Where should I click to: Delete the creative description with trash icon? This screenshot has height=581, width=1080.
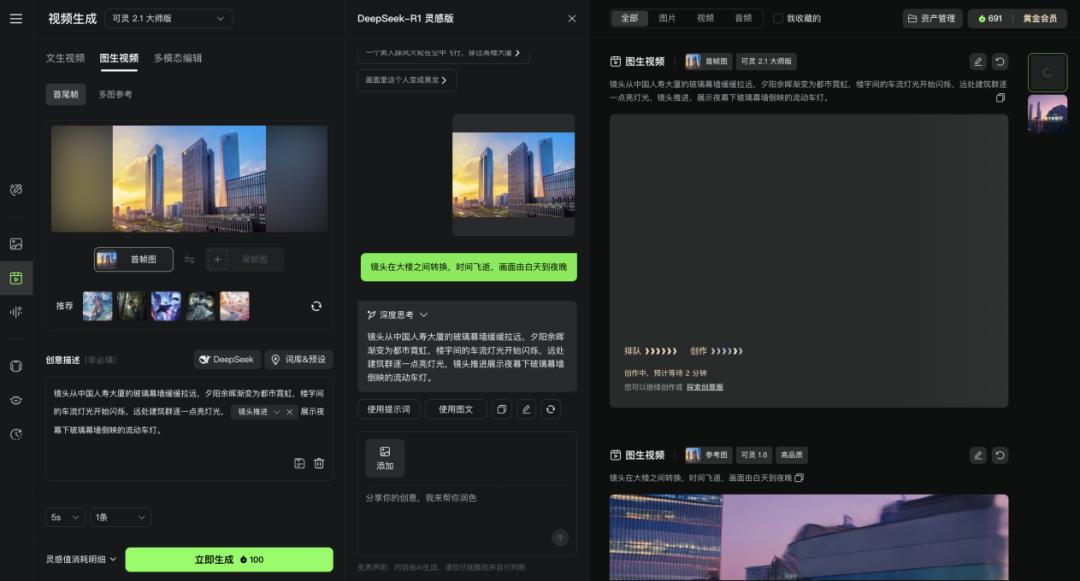click(x=319, y=463)
